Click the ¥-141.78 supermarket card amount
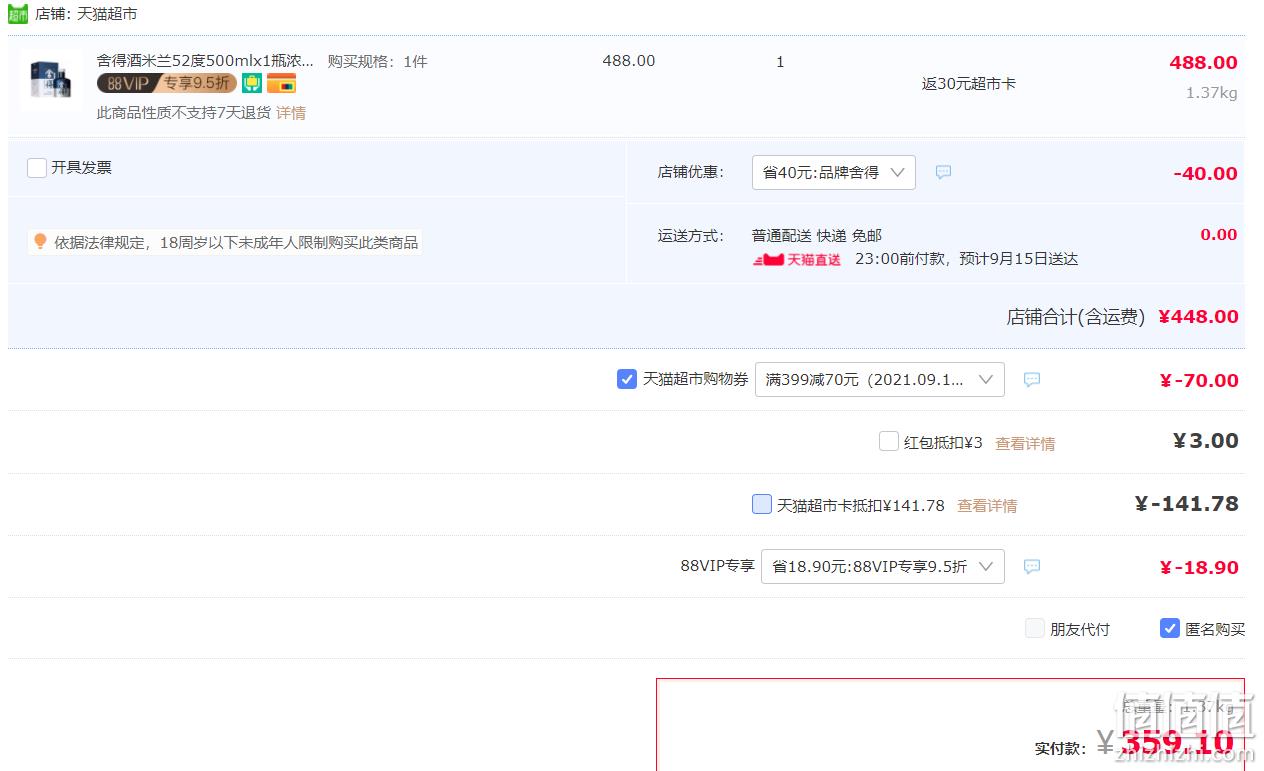 pos(1187,504)
